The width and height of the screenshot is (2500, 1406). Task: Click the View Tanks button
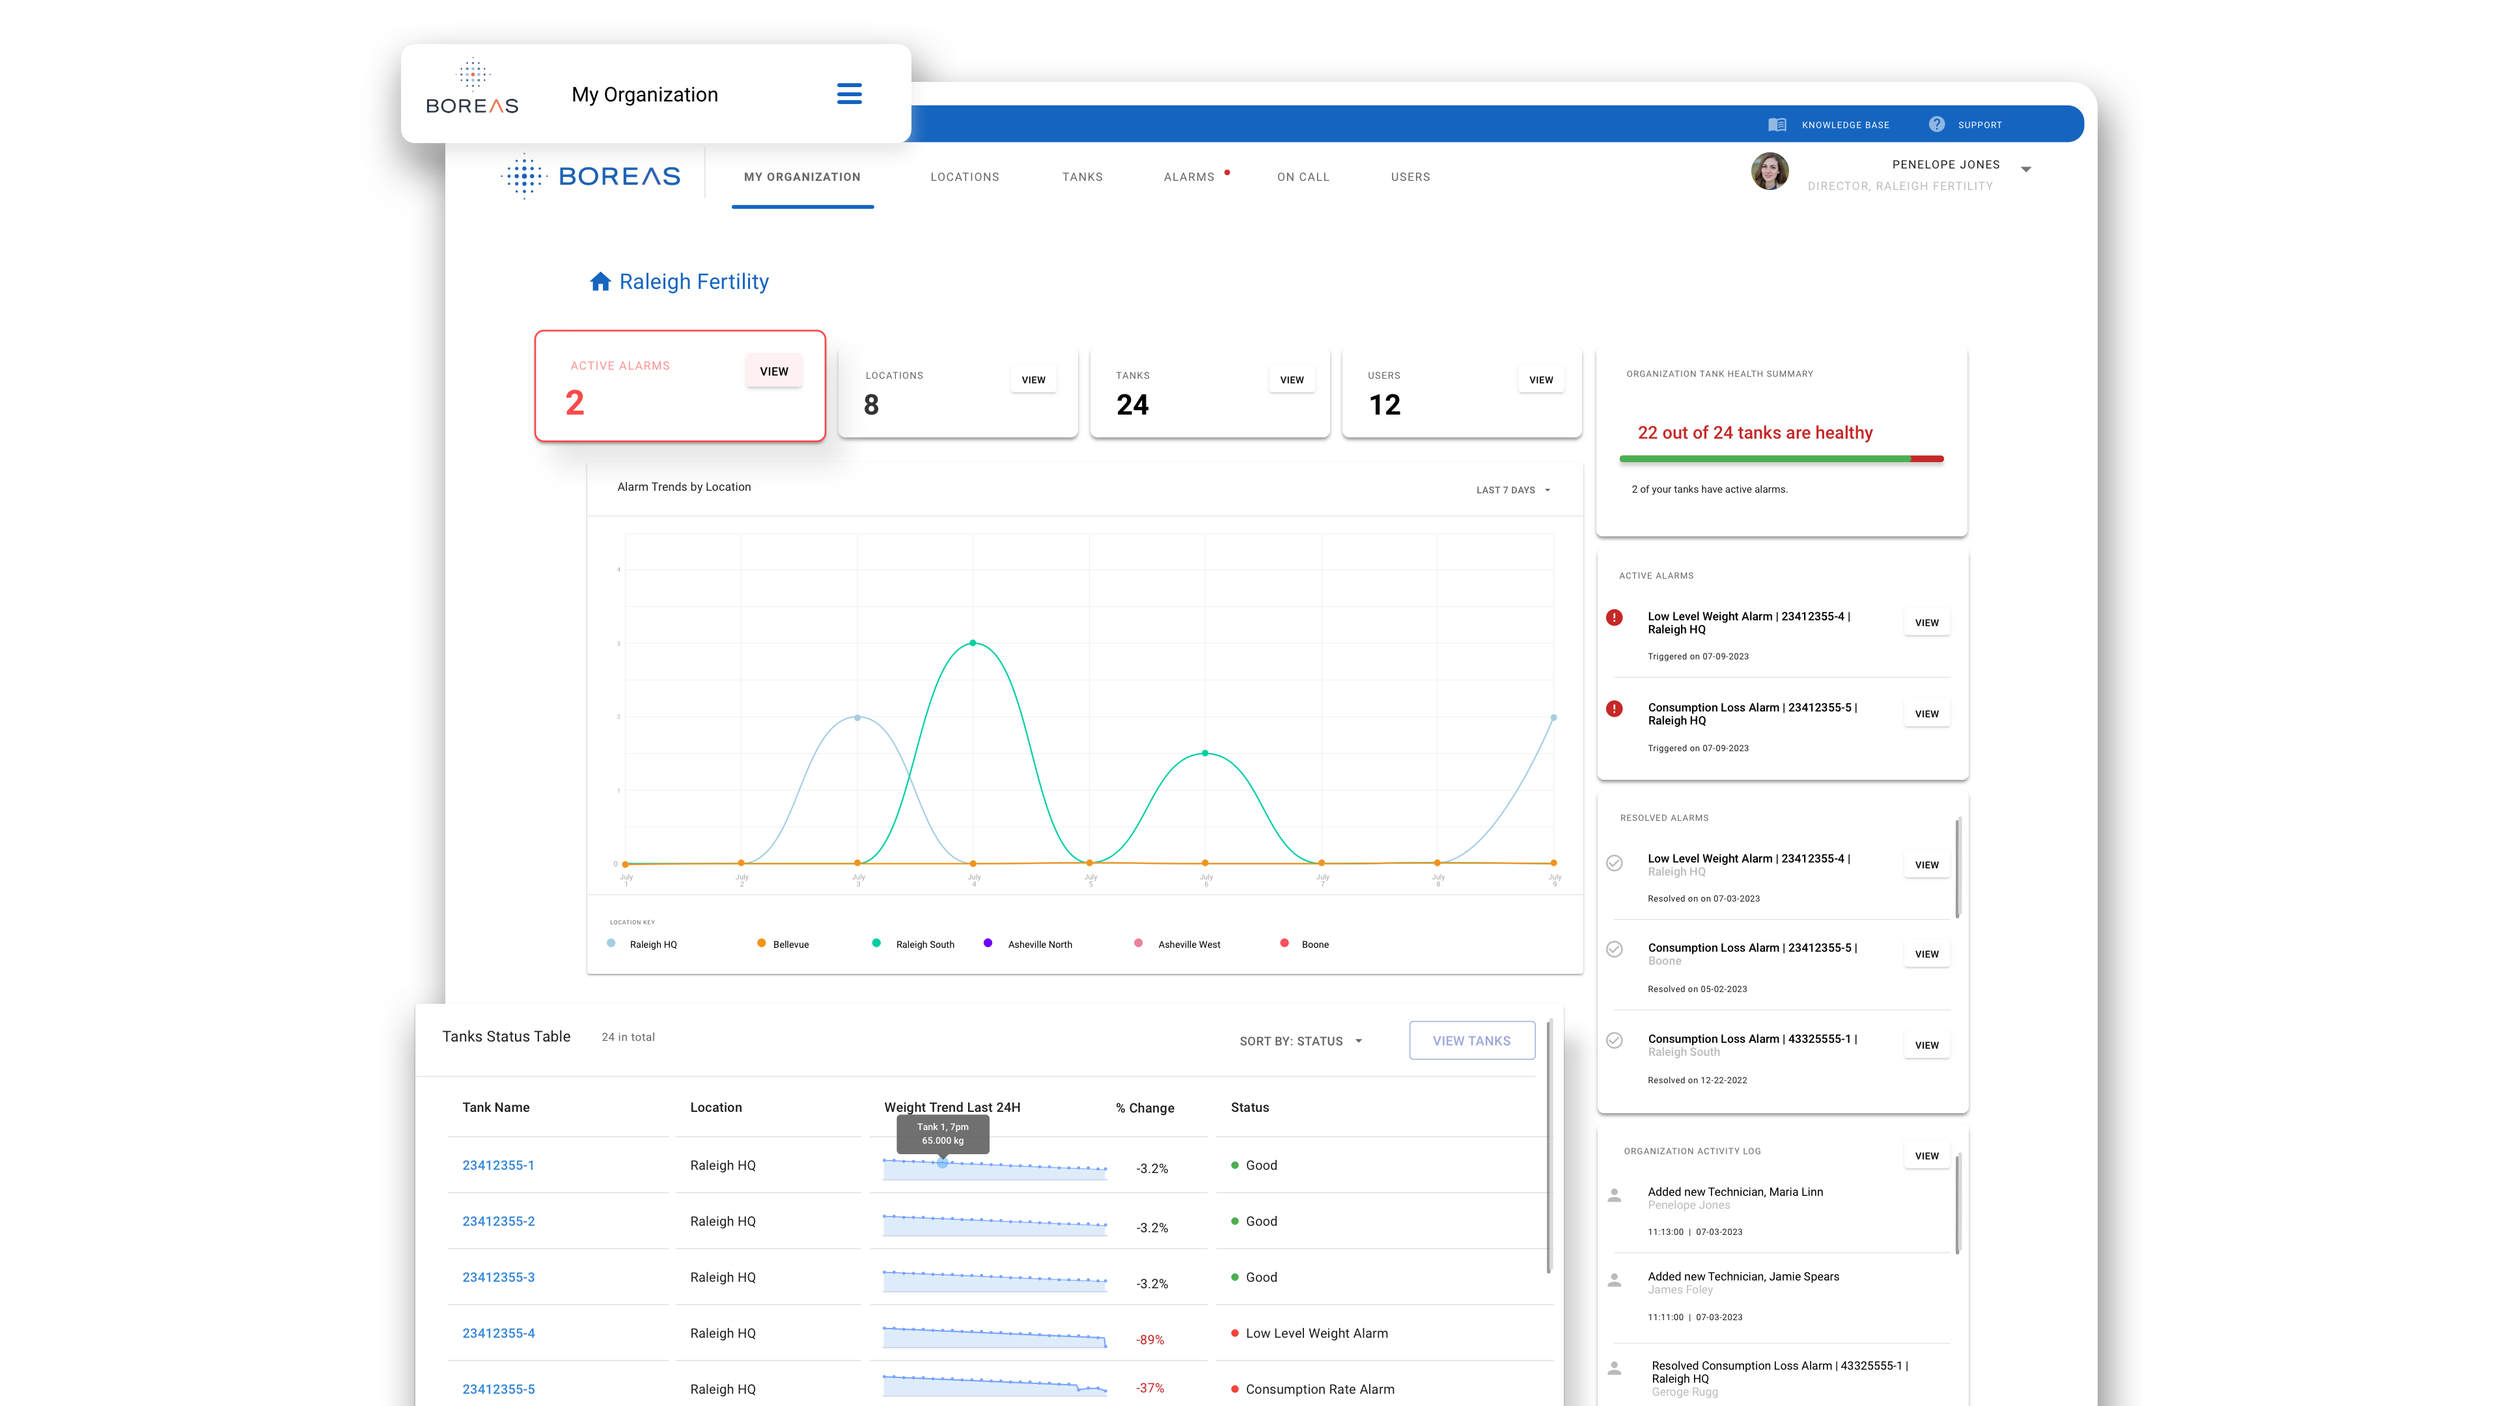pos(1471,1041)
